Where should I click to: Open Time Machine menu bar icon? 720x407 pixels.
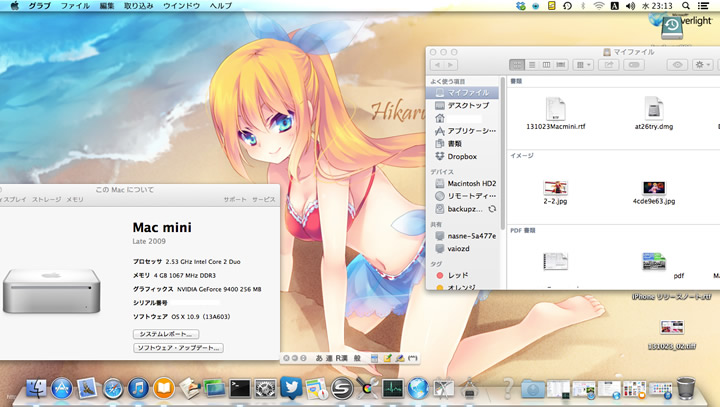coord(567,6)
